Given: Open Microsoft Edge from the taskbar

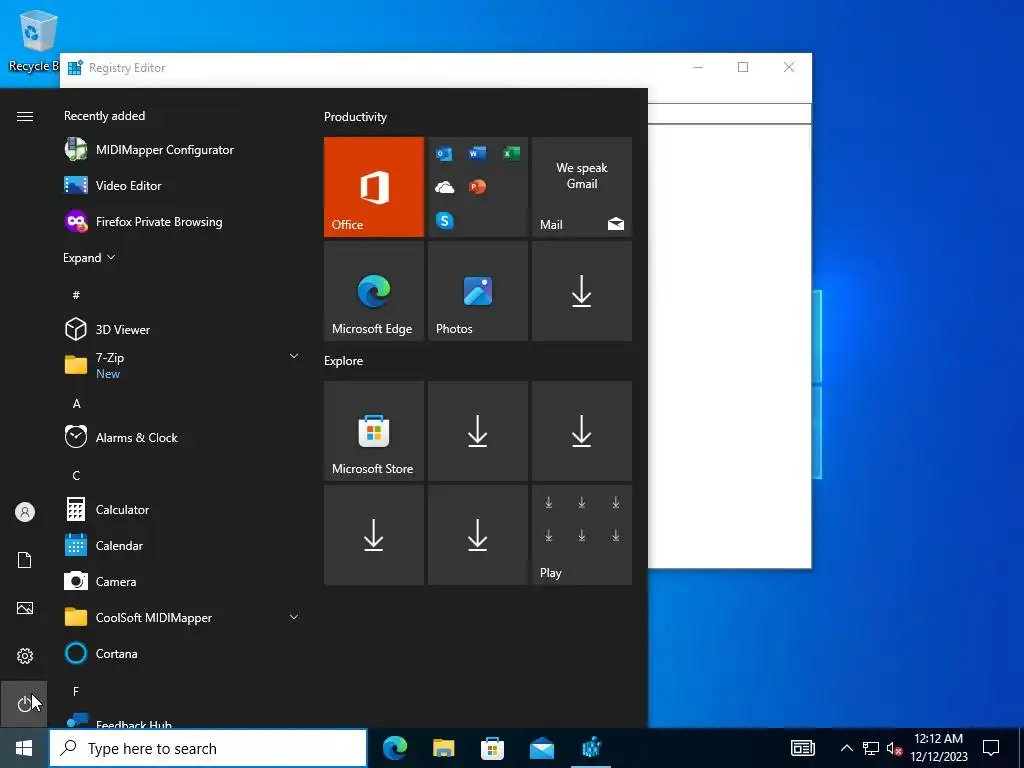Looking at the screenshot, I should click(394, 748).
